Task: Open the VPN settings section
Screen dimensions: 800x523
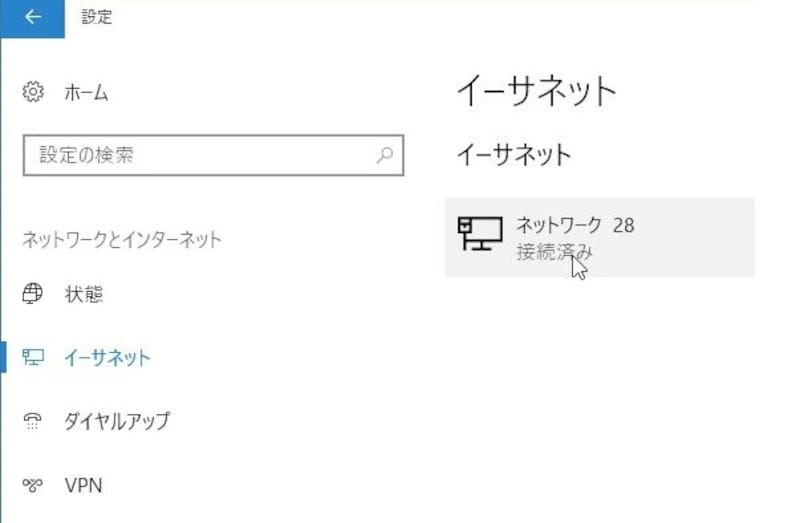Action: pyautogui.click(x=83, y=486)
